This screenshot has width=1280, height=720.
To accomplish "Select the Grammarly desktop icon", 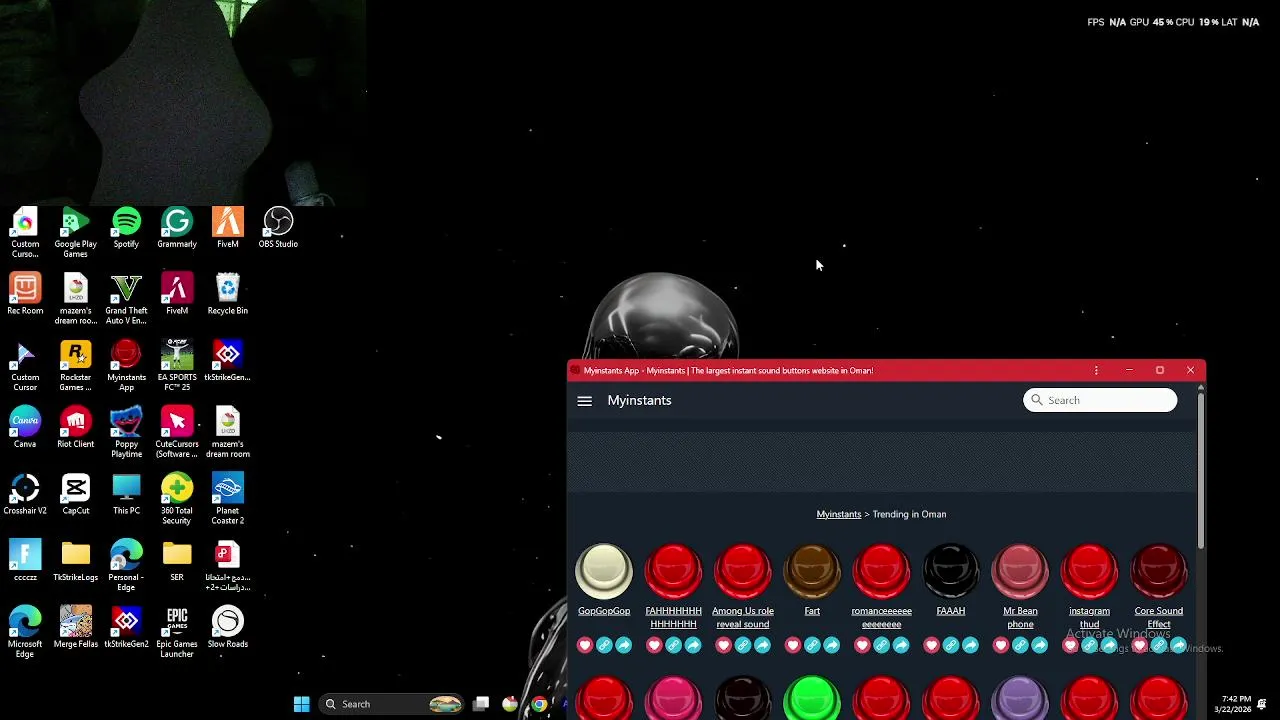I will pos(177,229).
